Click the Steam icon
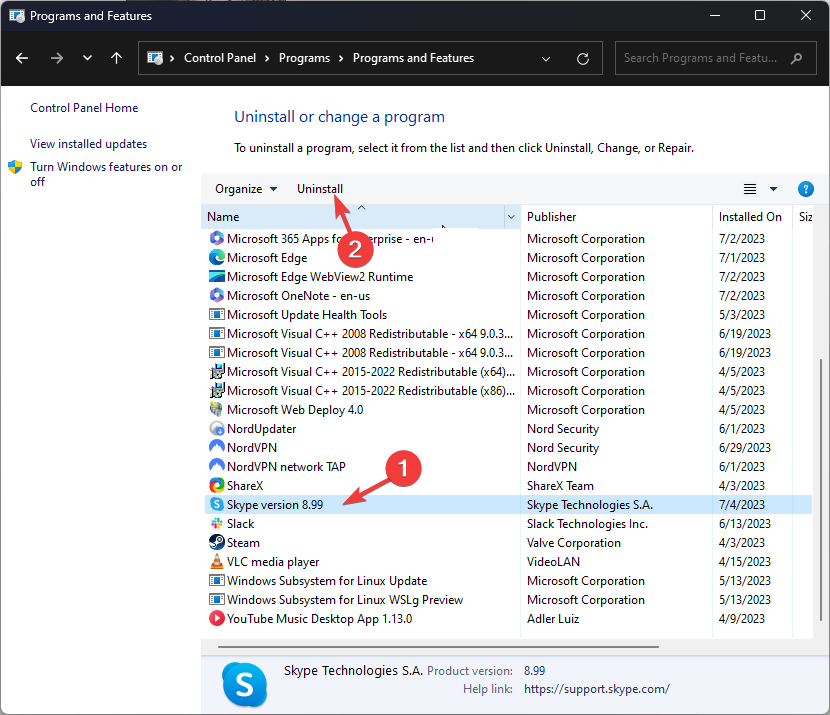This screenshot has height=715, width=830. click(x=216, y=542)
